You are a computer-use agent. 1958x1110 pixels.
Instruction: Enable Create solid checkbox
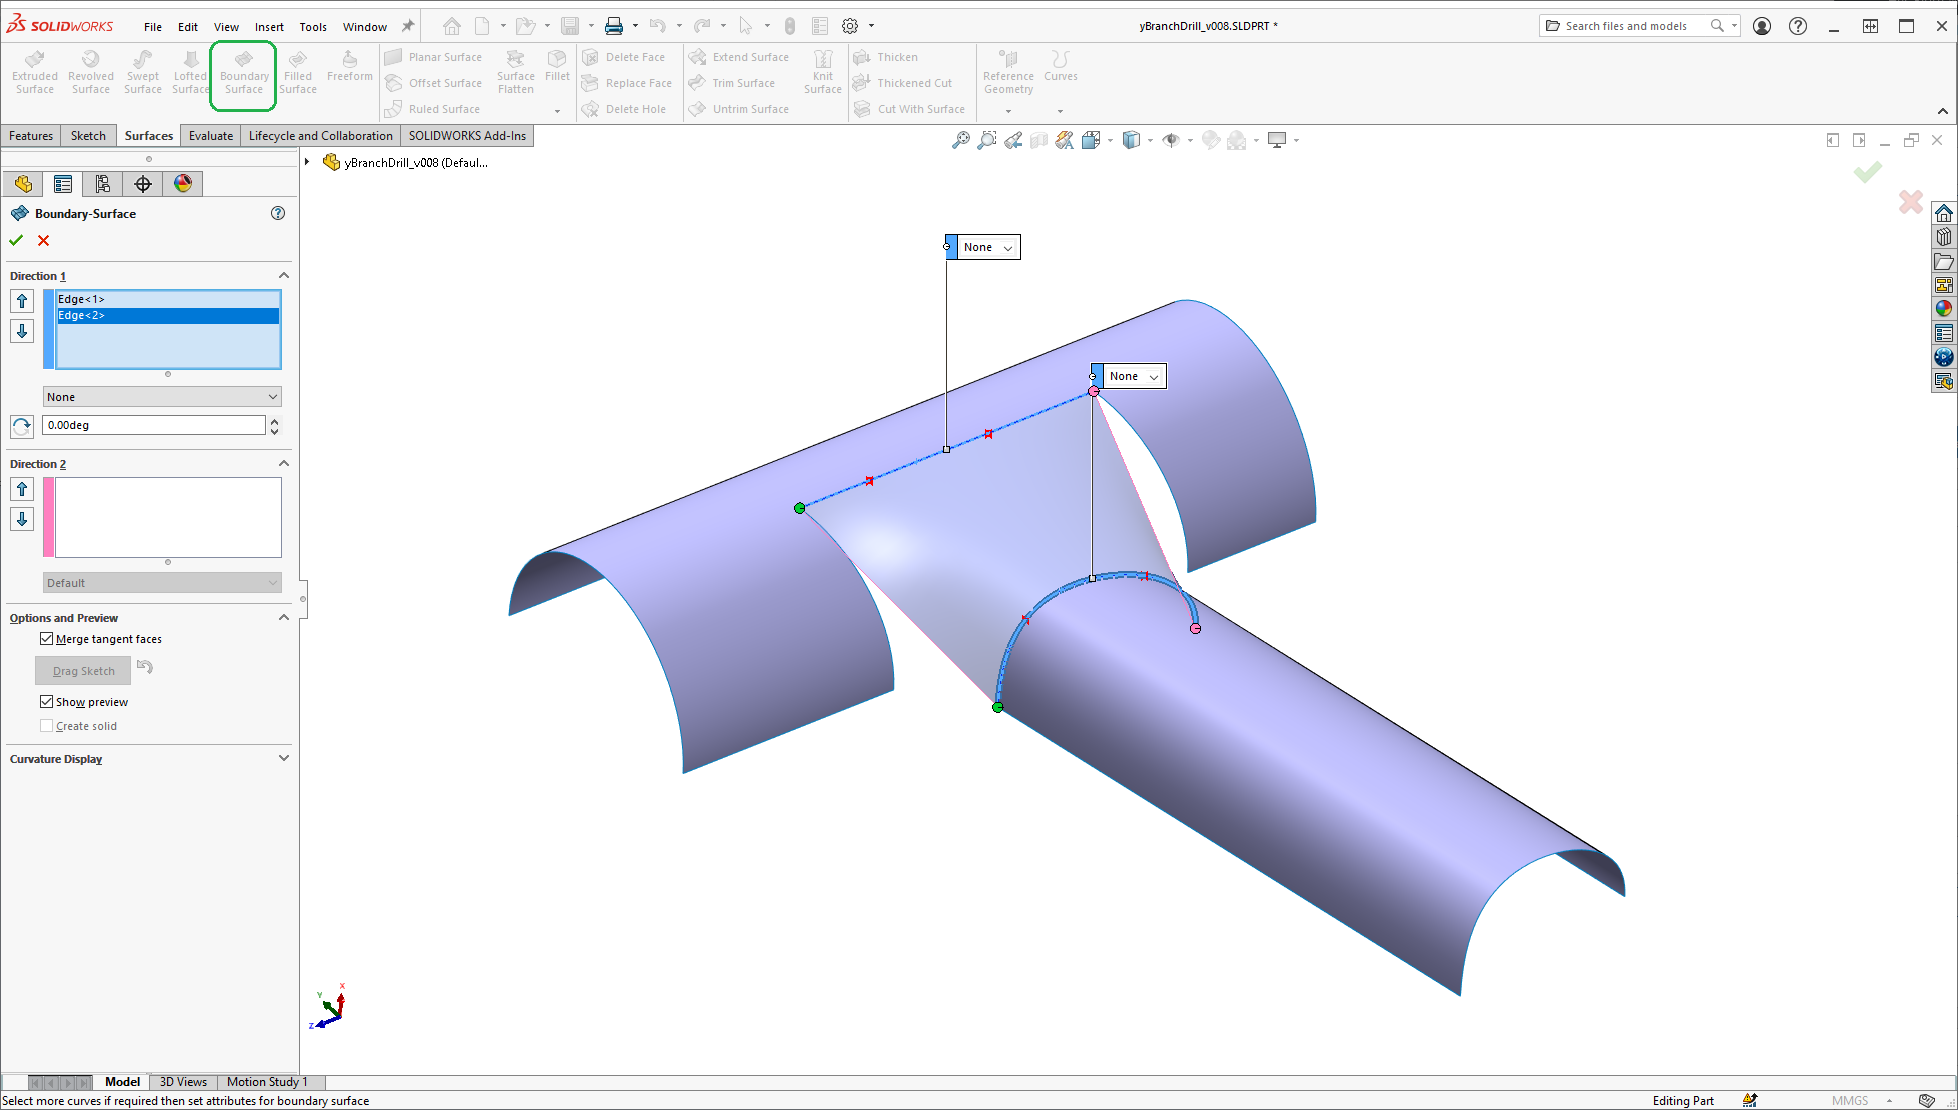[47, 726]
